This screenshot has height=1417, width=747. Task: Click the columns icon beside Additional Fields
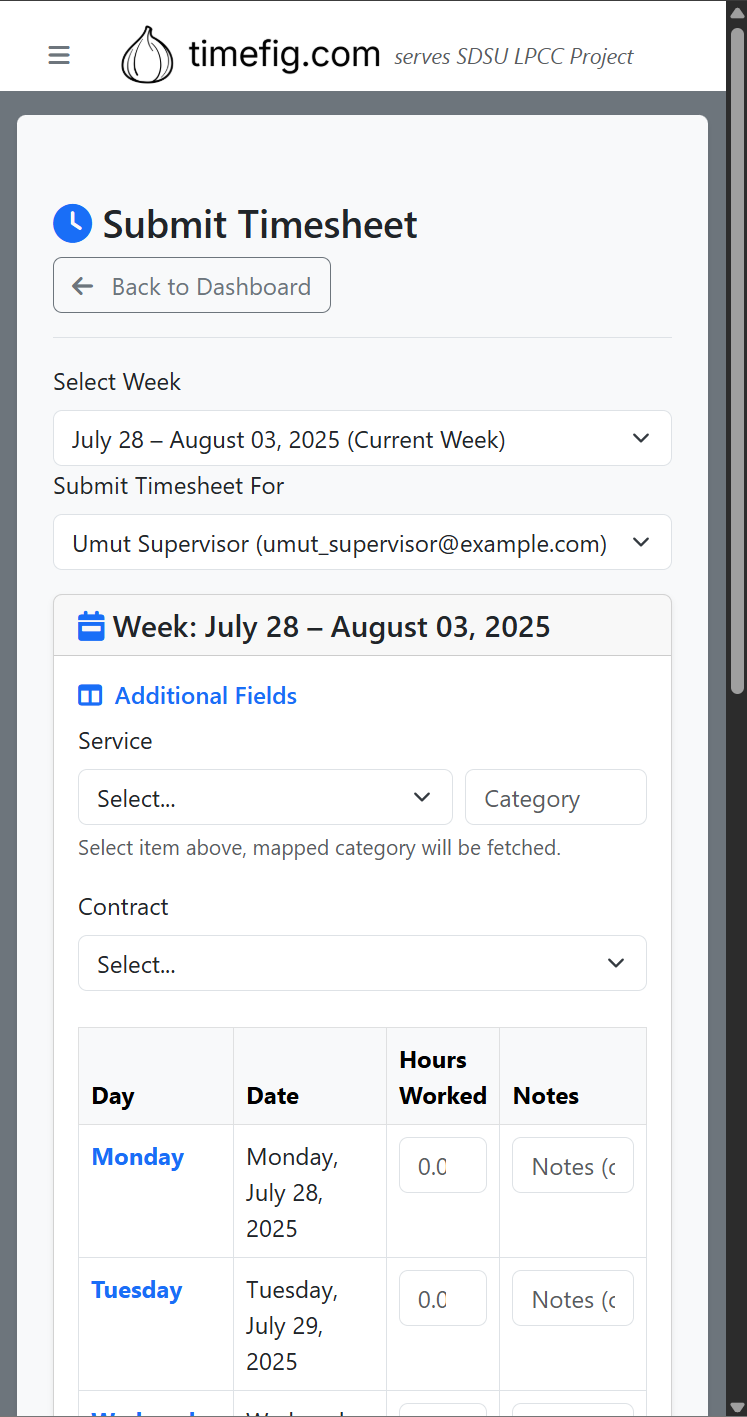pos(90,695)
